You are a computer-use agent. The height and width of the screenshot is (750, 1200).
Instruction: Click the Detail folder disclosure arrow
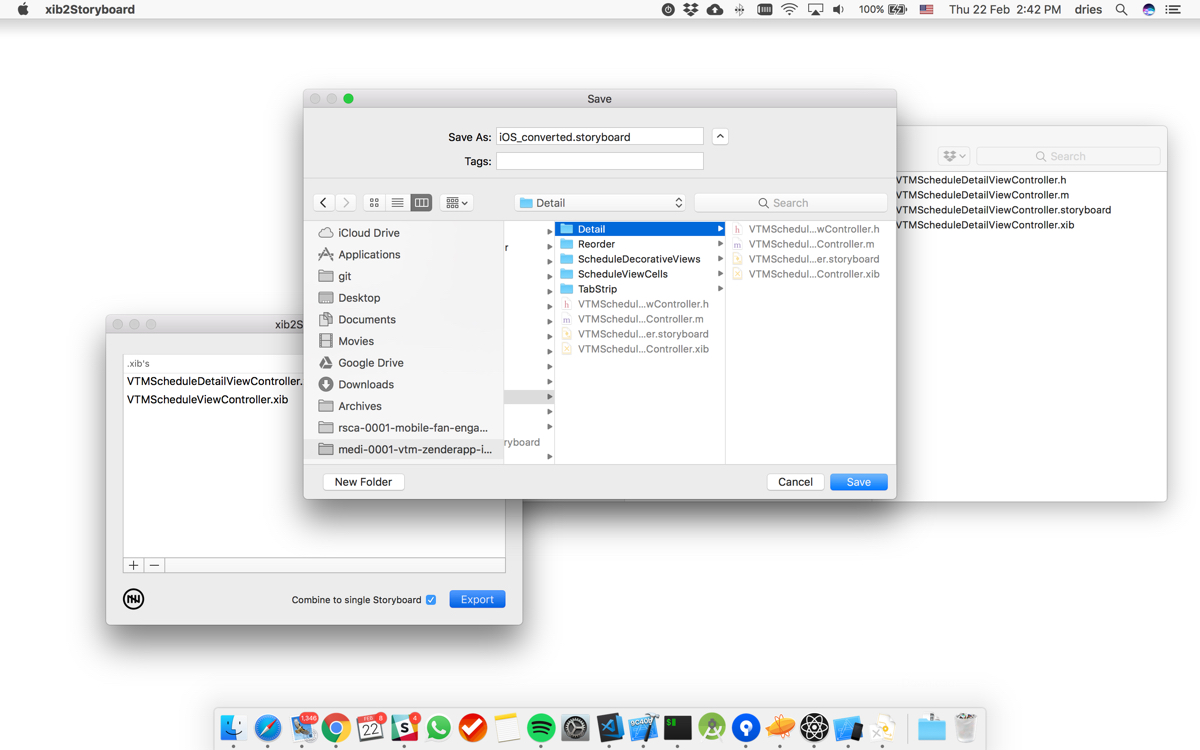(x=720, y=229)
